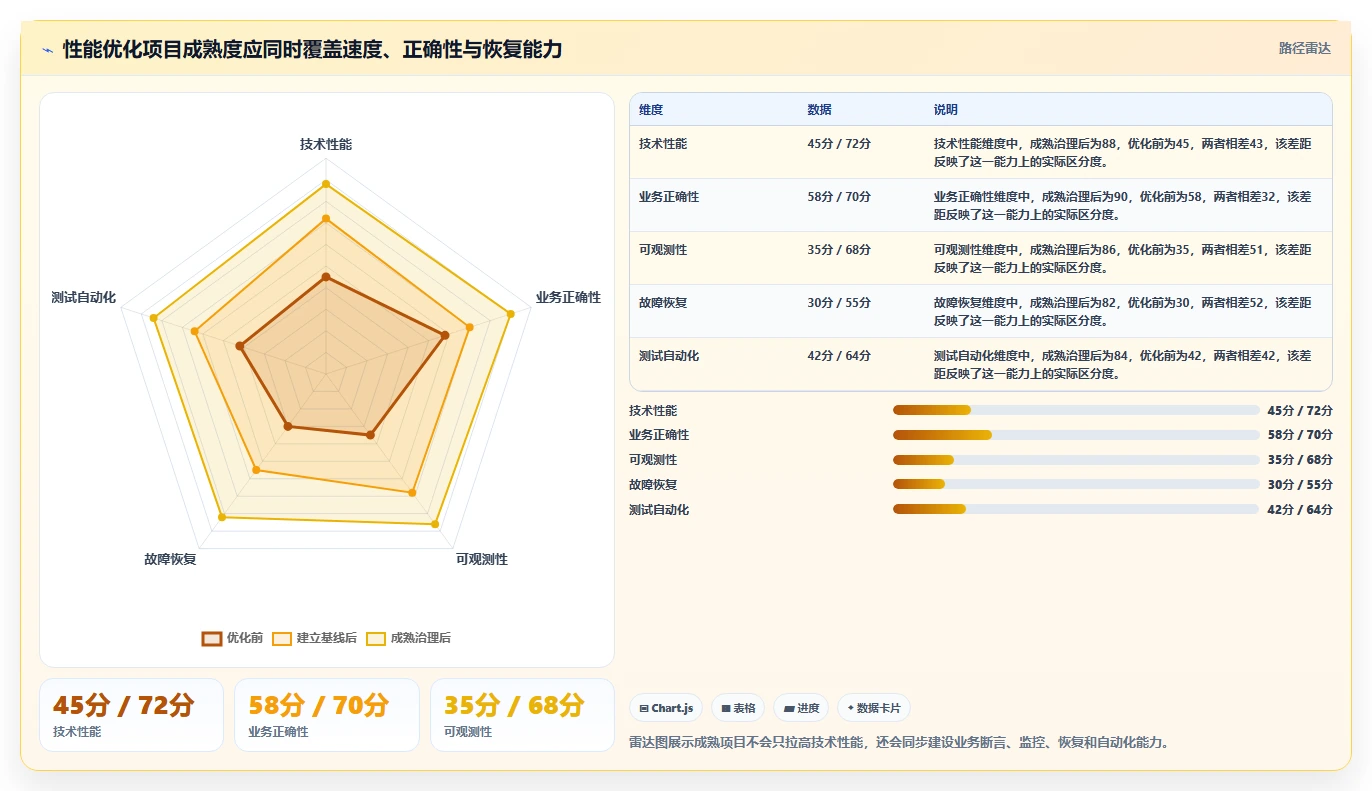Click the 故障恢复 radar axis label
Screen dimensions: 1372x791
pos(170,559)
